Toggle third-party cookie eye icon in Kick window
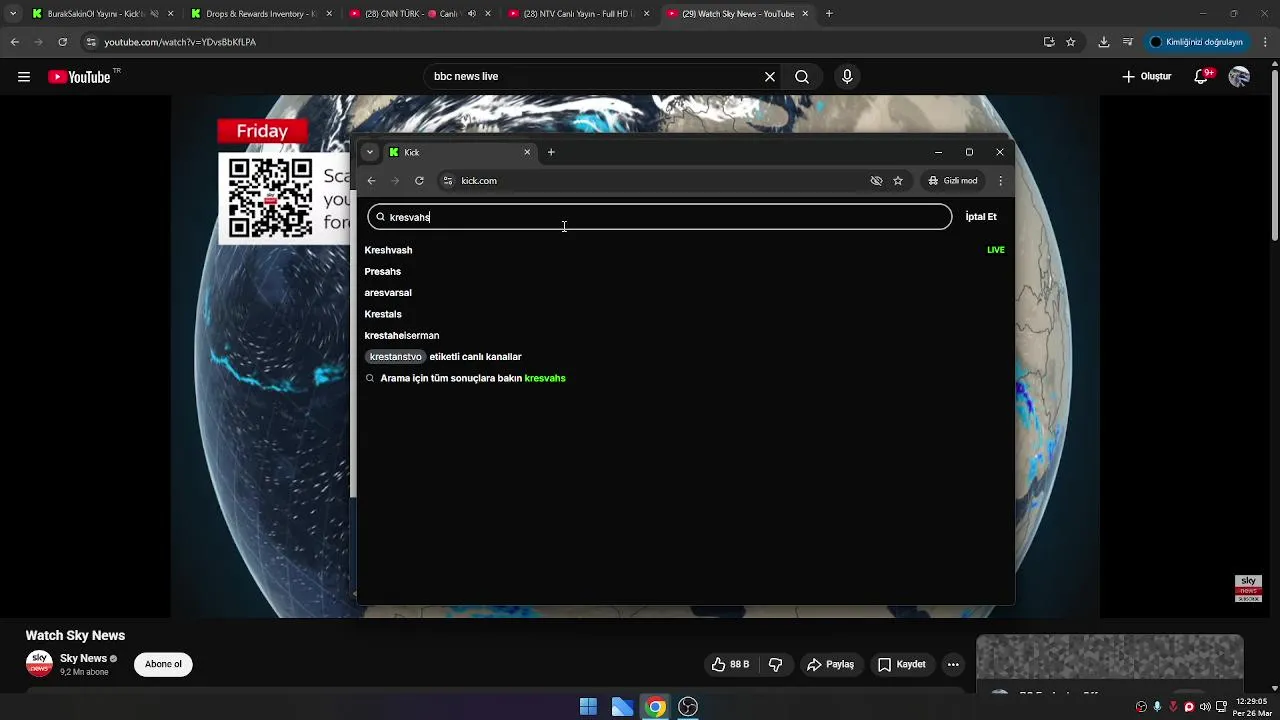The height and width of the screenshot is (720, 1280). 876,181
